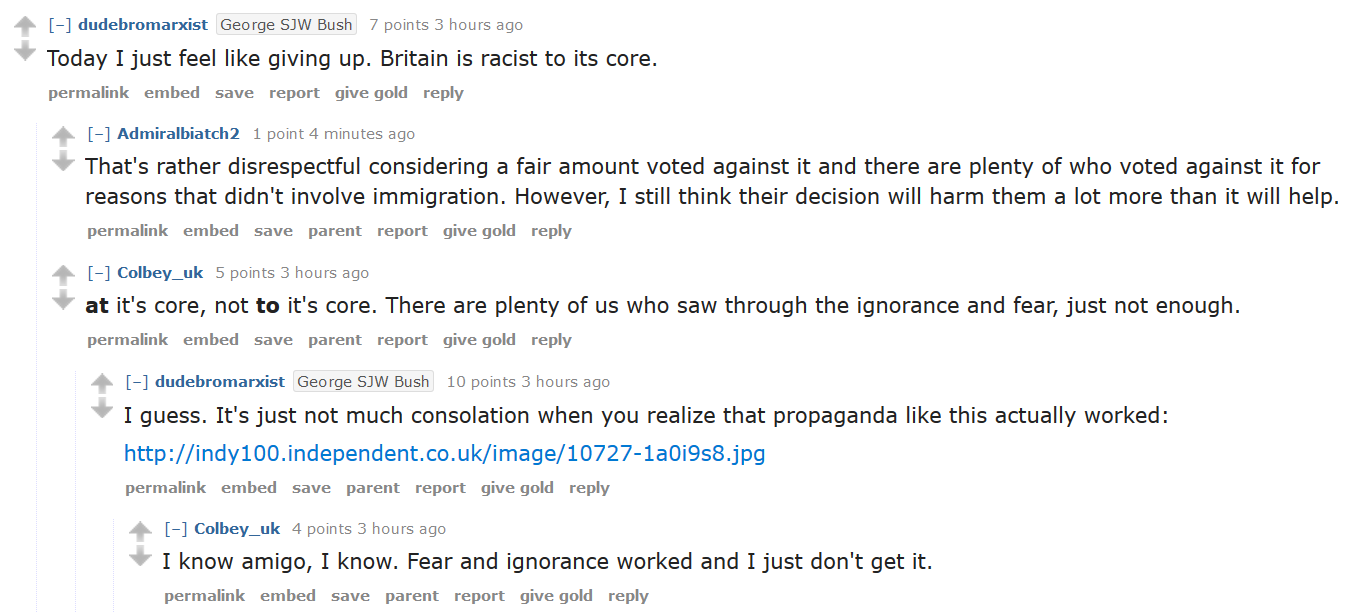Open the indy100.independent.co.uk image link
1352x612 pixels.
(x=445, y=453)
